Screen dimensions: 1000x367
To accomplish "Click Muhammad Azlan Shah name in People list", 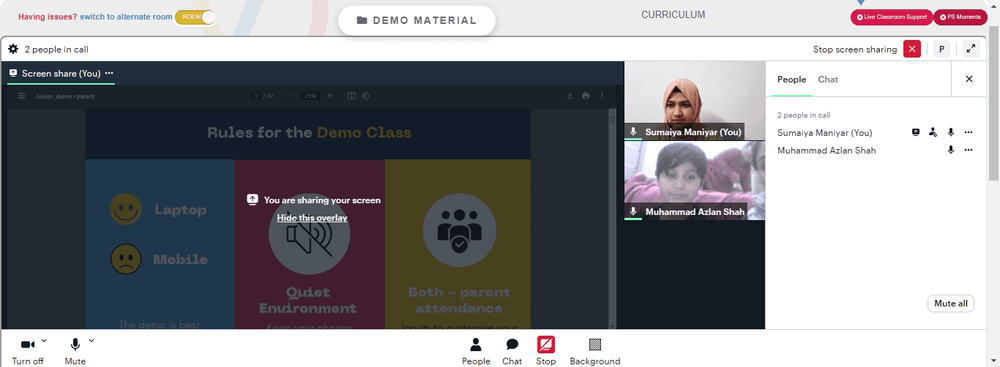I will (x=827, y=151).
